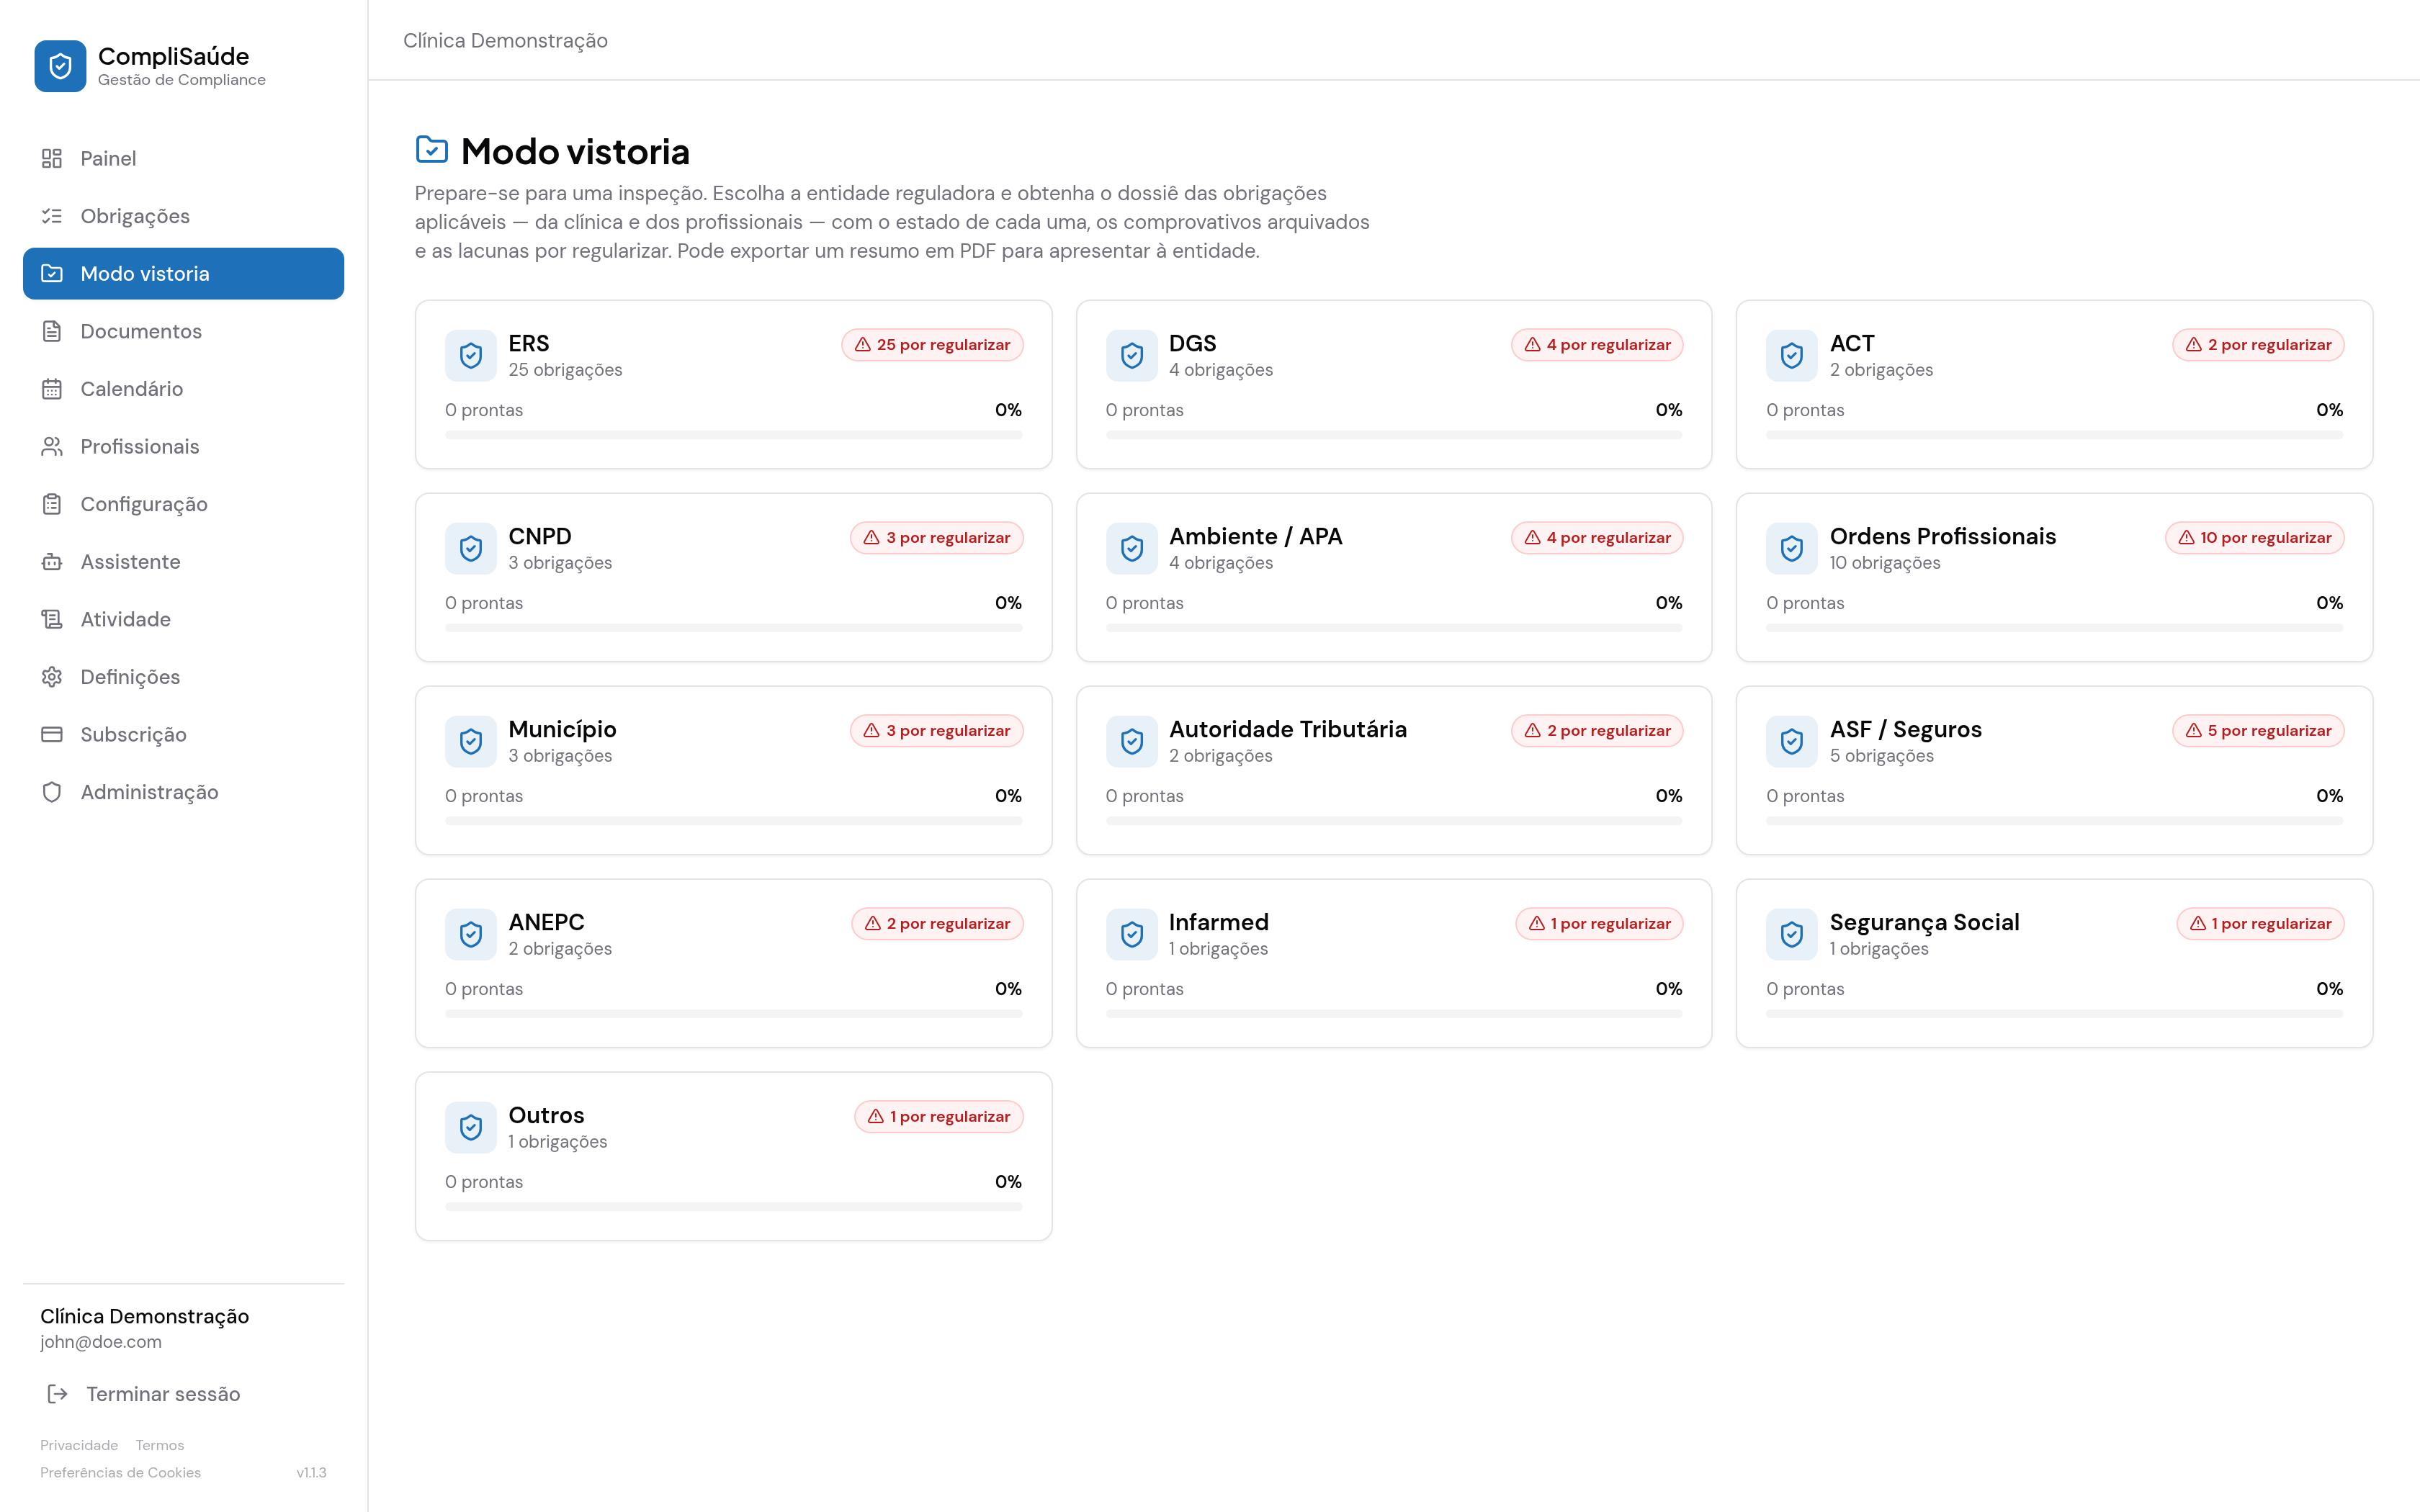Click the Terminar sessão logout icon
The image size is (2420, 1512).
point(58,1394)
